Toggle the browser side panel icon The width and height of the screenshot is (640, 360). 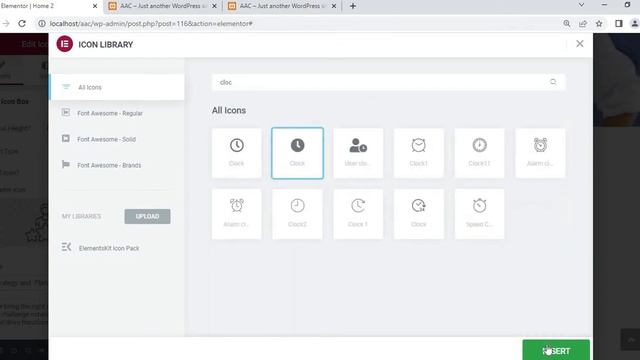click(x=619, y=24)
